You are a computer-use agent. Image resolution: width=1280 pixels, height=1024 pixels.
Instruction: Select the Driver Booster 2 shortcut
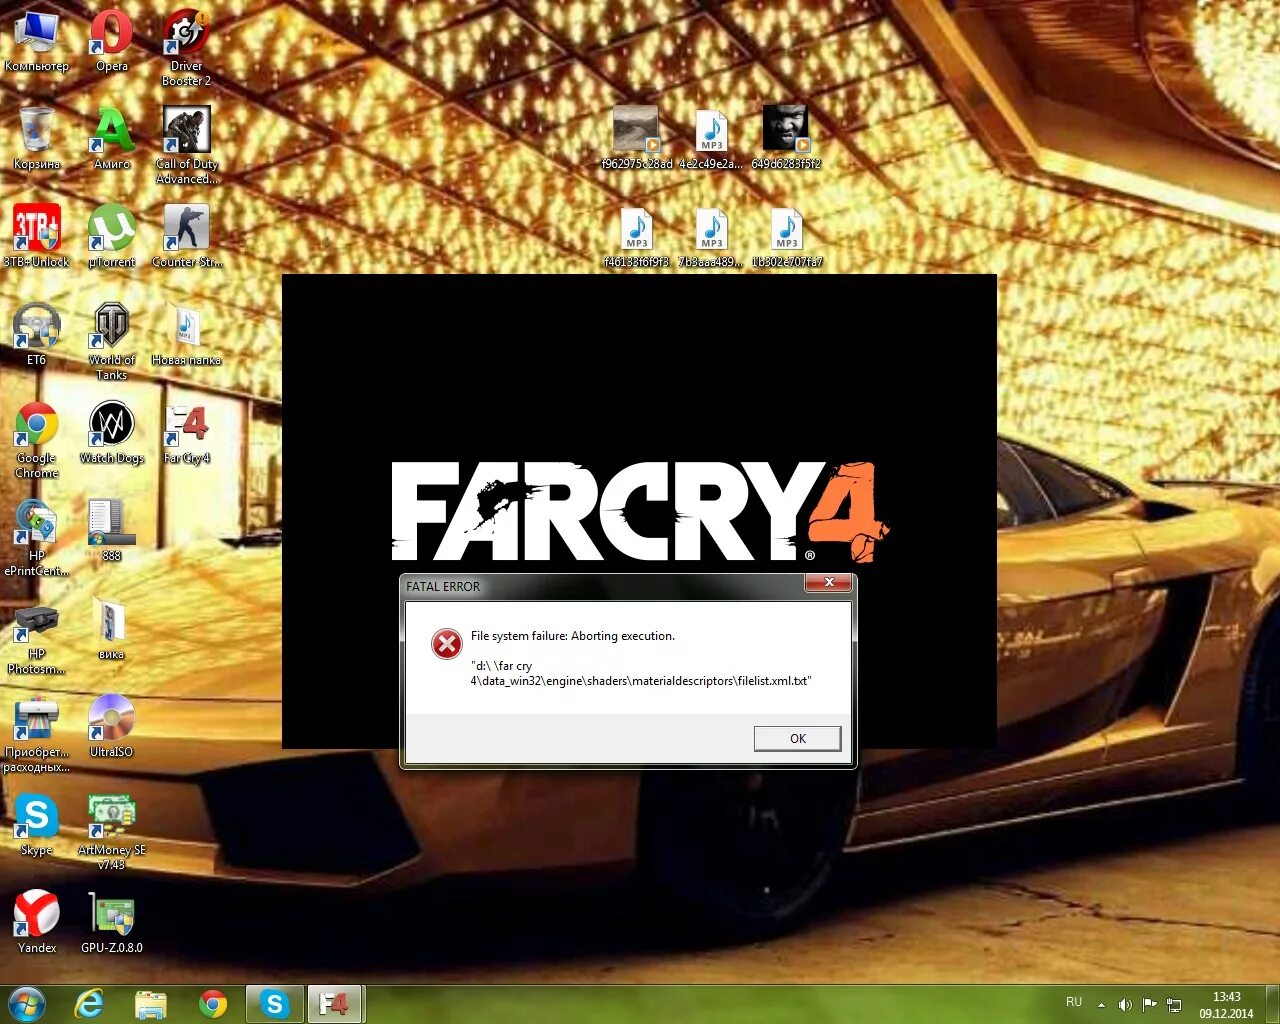click(186, 47)
